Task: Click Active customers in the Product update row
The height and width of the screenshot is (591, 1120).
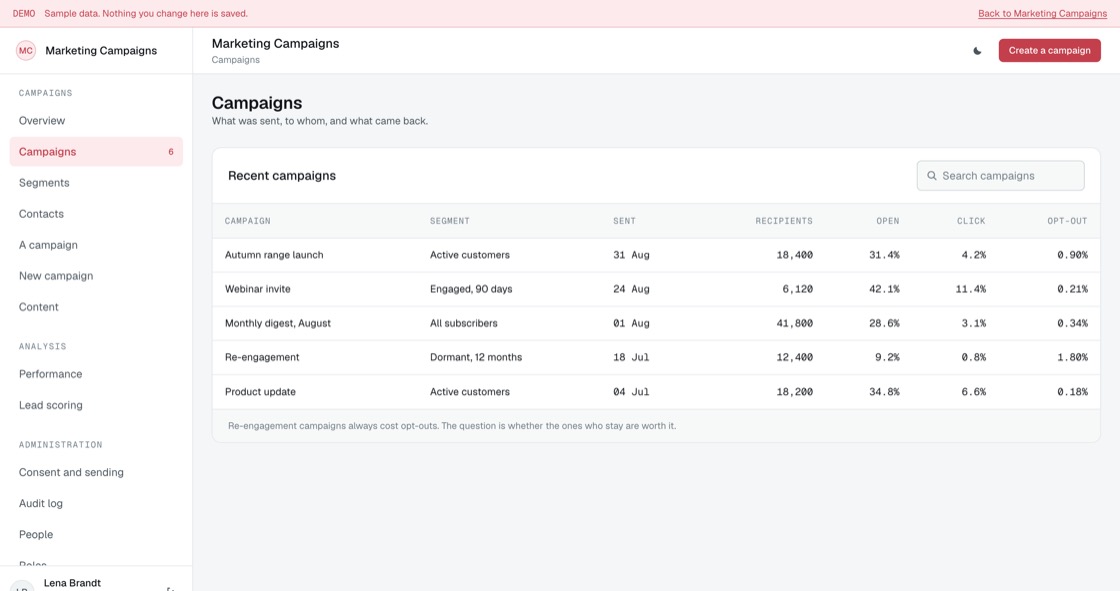Action: pyautogui.click(x=470, y=392)
